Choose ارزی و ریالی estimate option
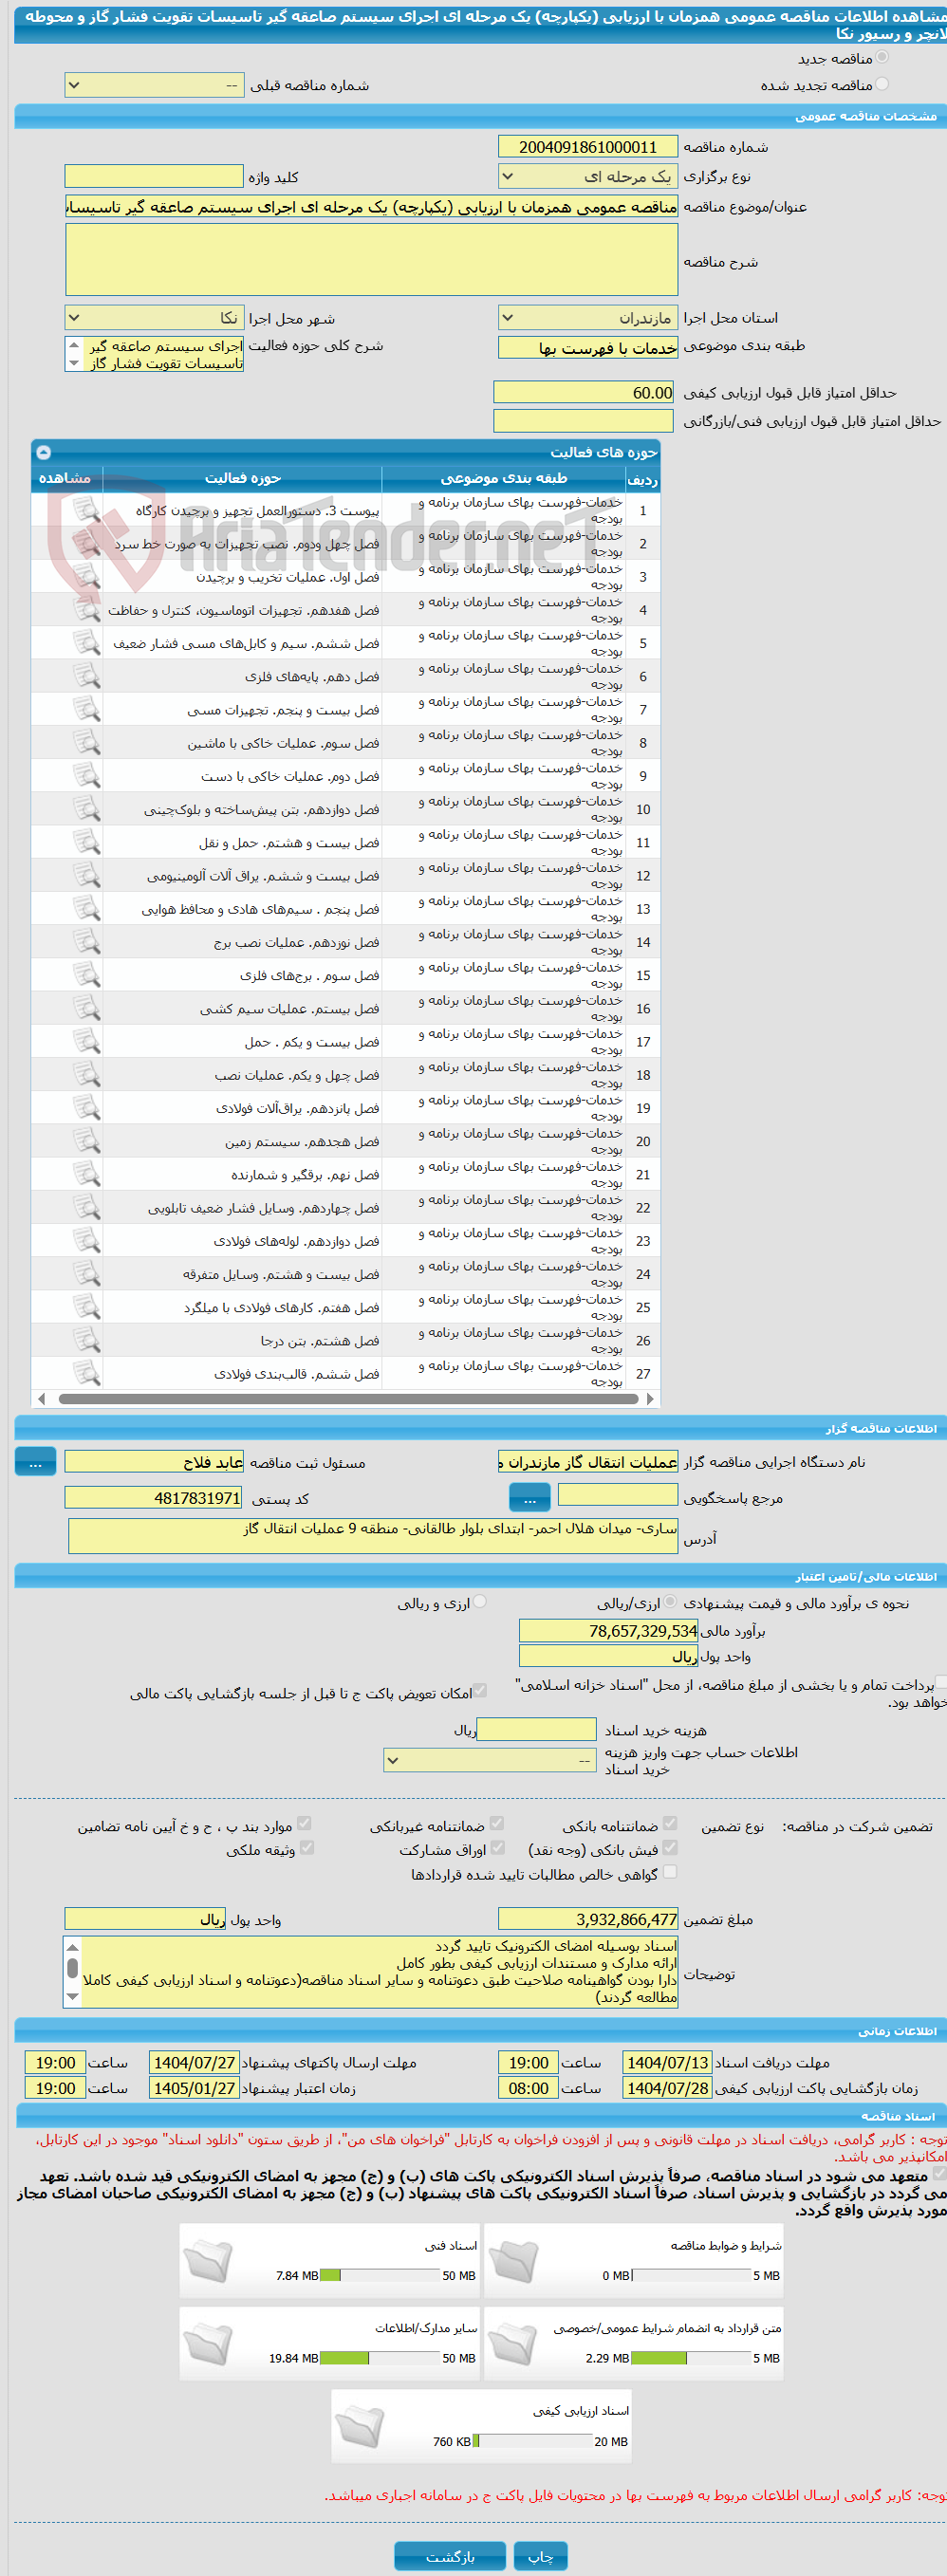The width and height of the screenshot is (947, 2576). click(x=480, y=1601)
